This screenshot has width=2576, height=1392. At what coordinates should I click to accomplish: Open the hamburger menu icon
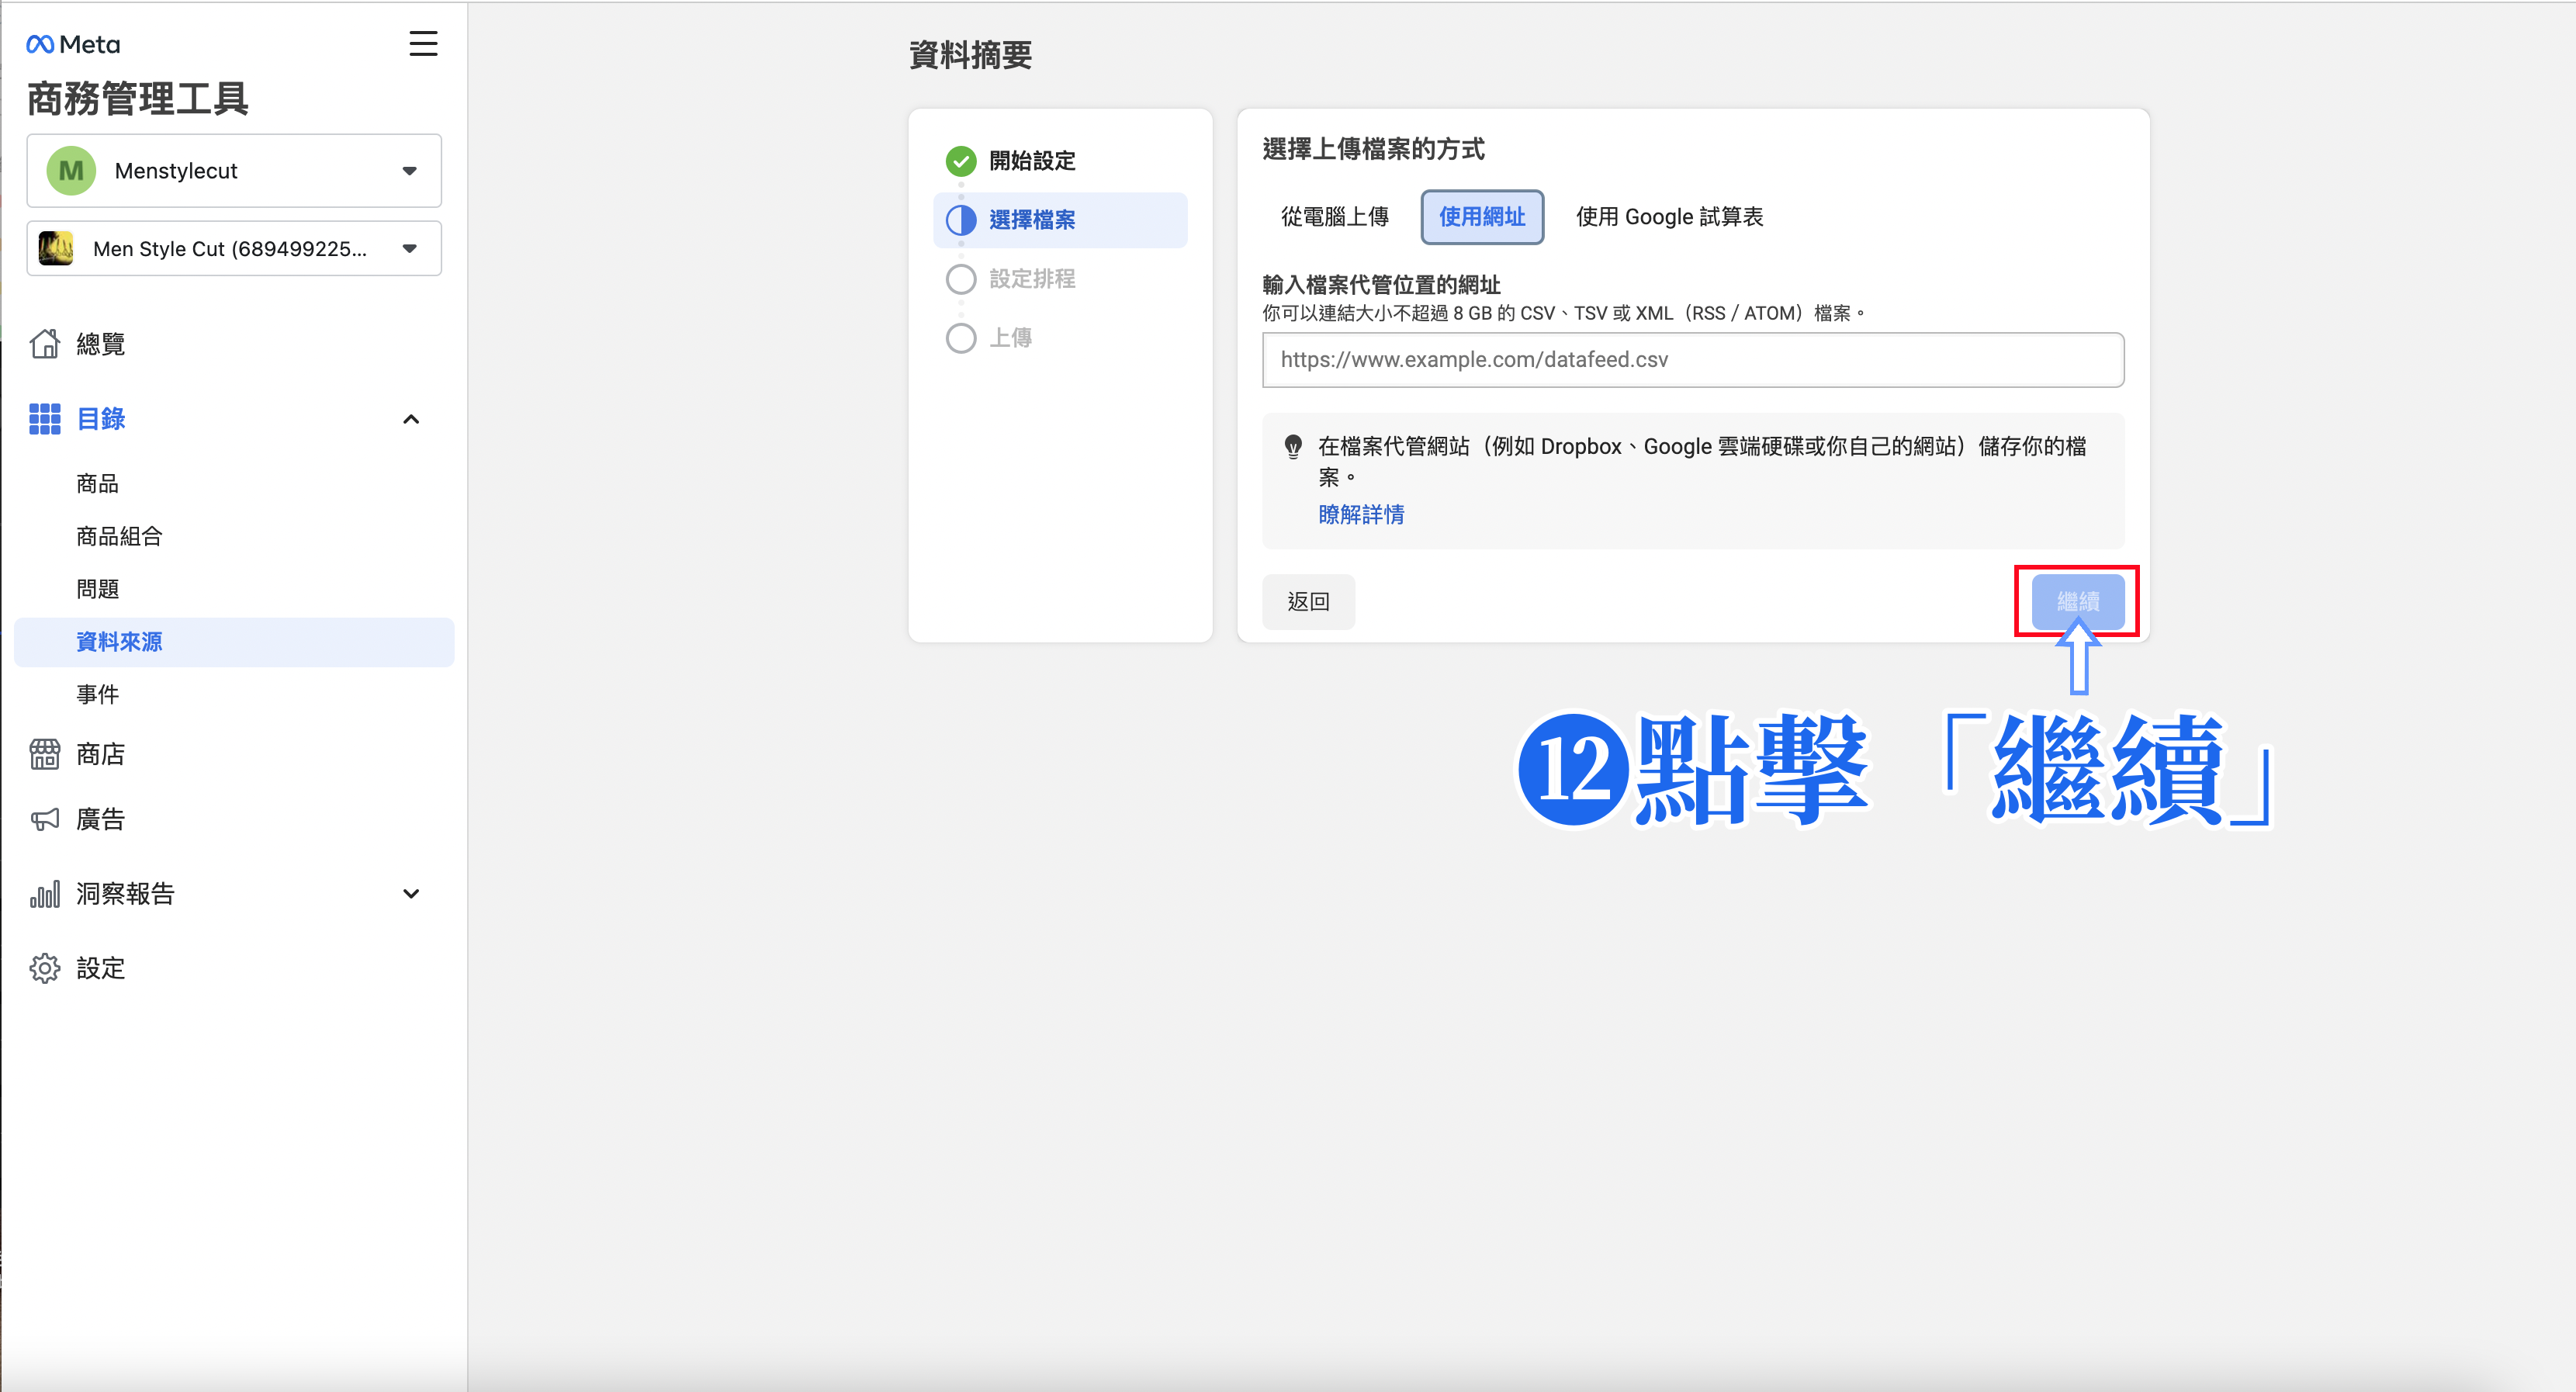pos(423,43)
